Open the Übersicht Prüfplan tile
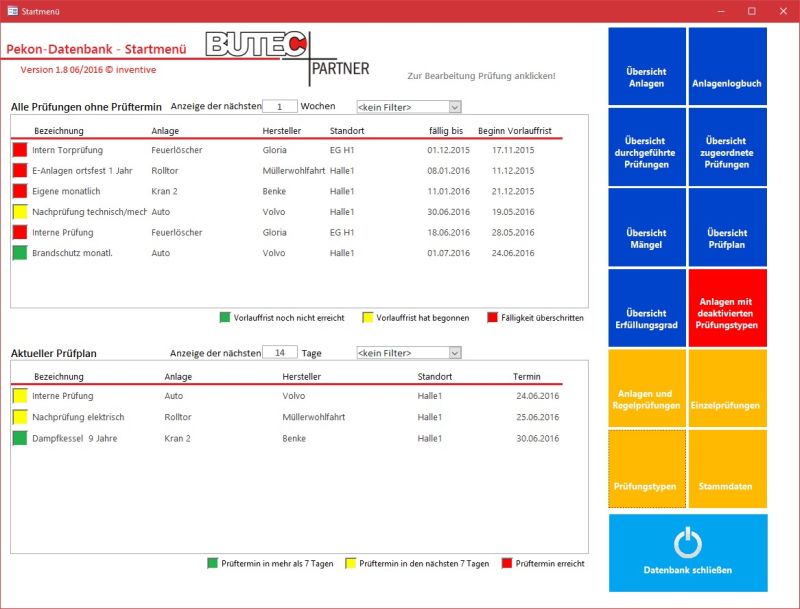The image size is (800, 609). (x=728, y=227)
